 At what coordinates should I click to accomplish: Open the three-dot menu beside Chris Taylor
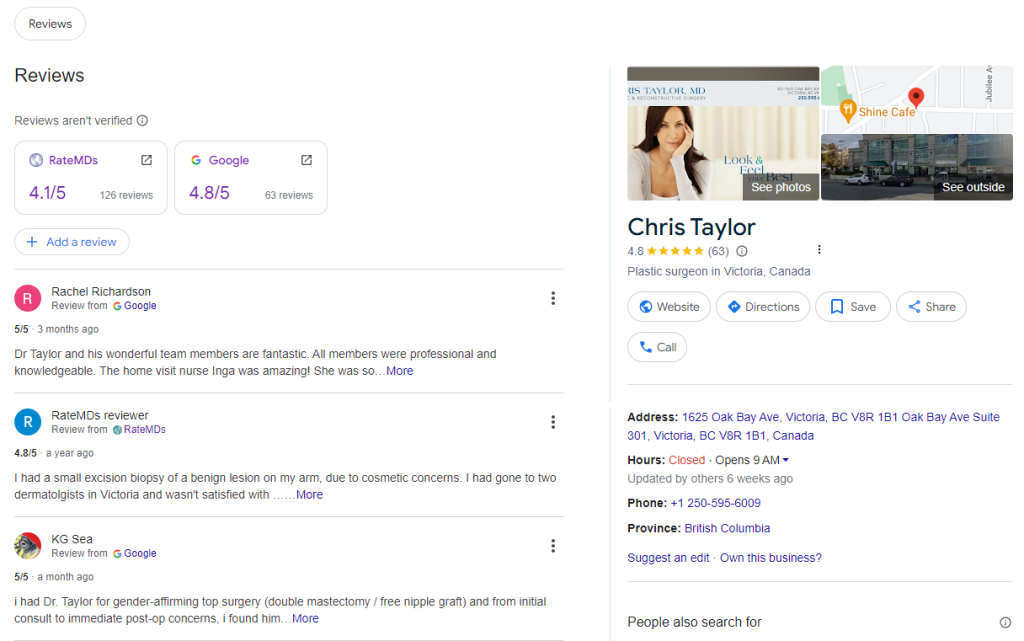click(819, 248)
